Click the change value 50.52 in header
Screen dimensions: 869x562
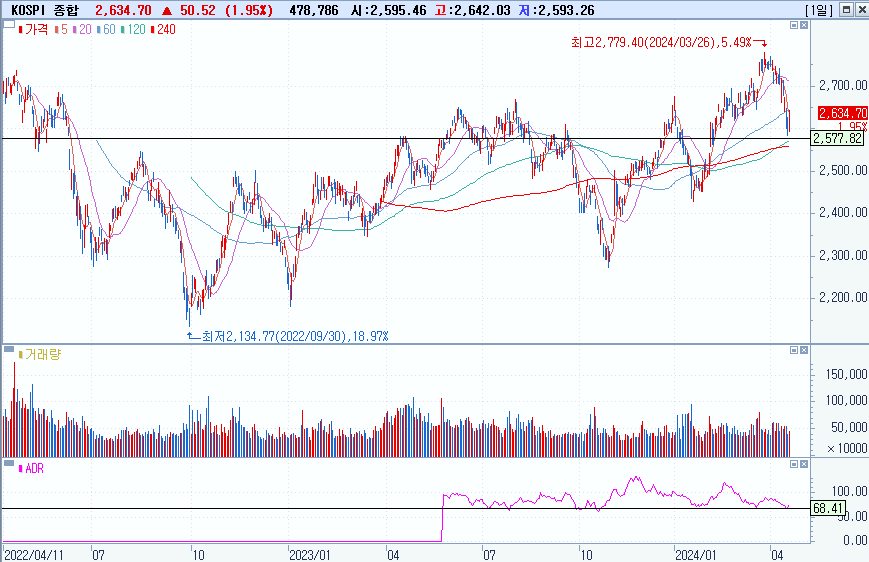click(197, 10)
